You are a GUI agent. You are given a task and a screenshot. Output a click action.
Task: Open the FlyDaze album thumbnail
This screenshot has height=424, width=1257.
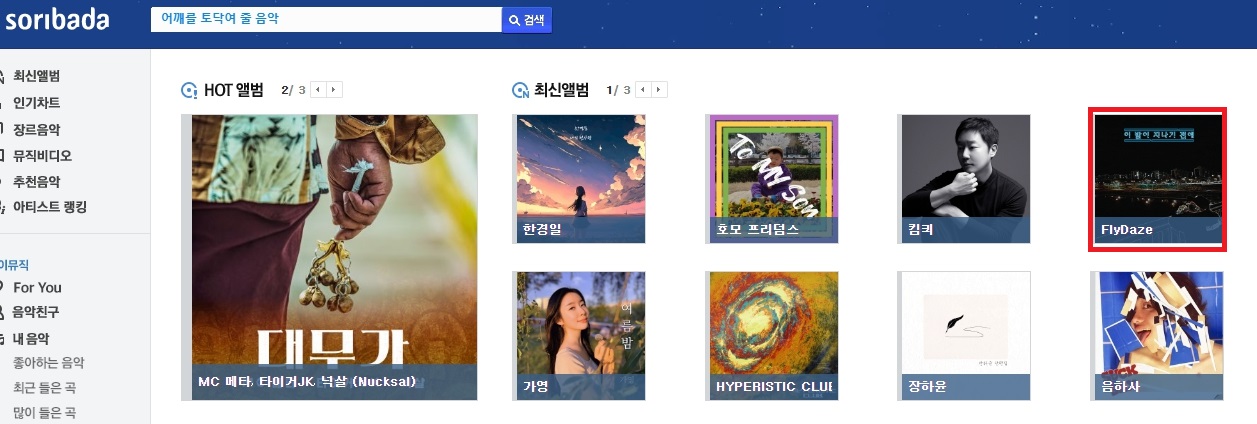point(1158,179)
